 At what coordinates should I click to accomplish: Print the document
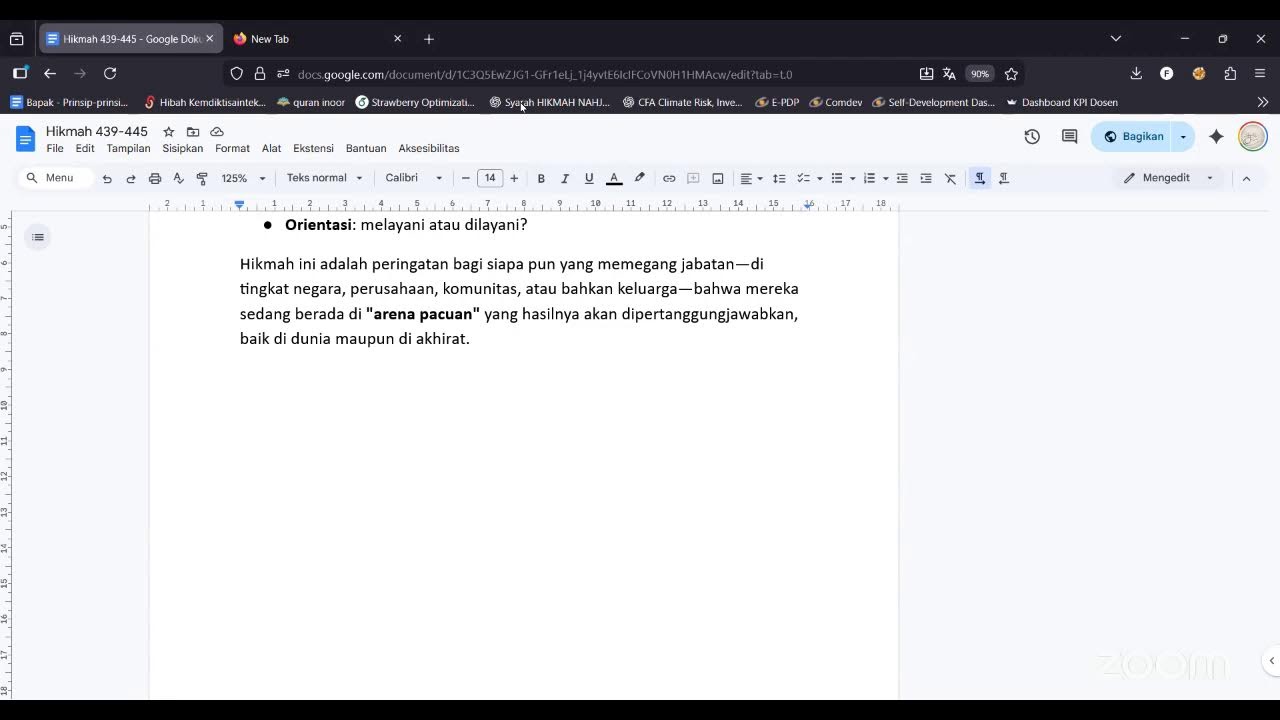coord(155,178)
